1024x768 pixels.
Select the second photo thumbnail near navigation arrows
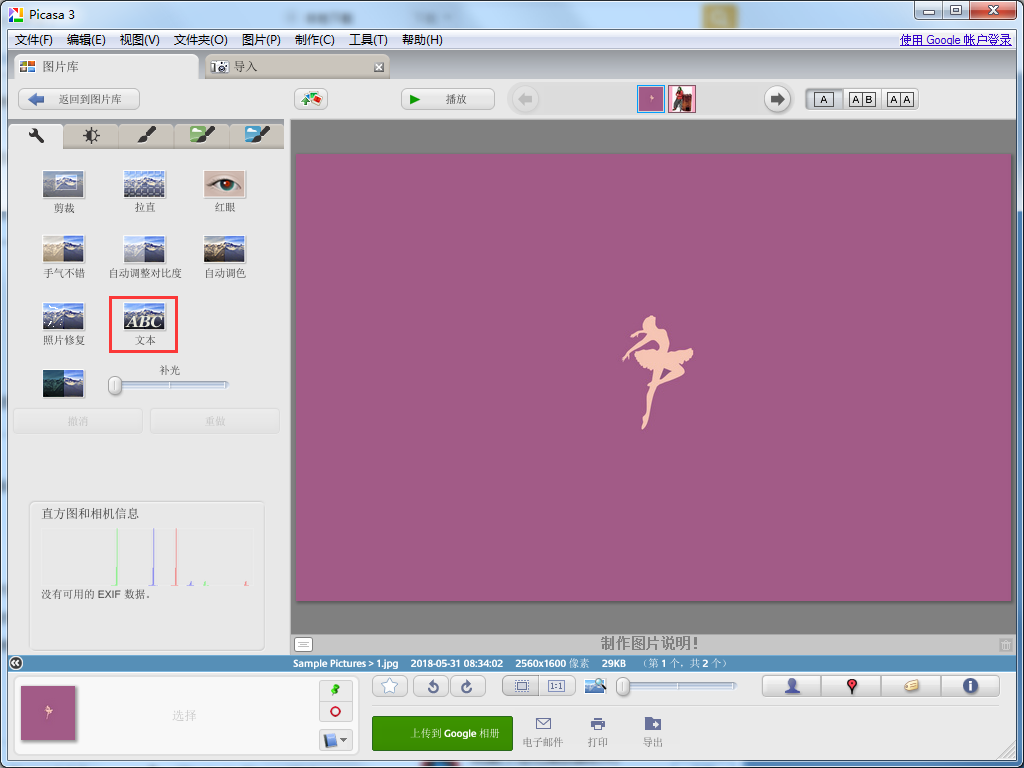pyautogui.click(x=681, y=99)
